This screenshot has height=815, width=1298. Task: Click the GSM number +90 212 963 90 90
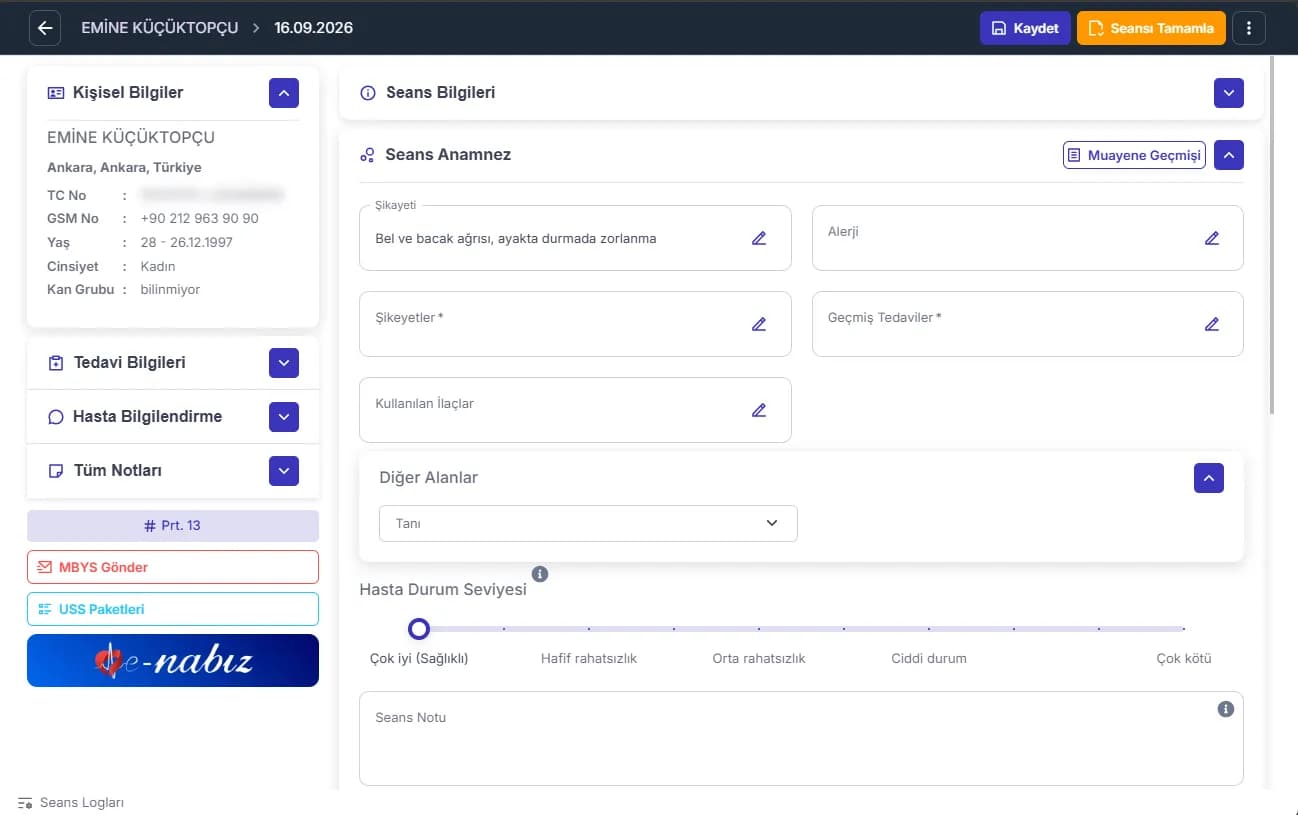coord(200,219)
